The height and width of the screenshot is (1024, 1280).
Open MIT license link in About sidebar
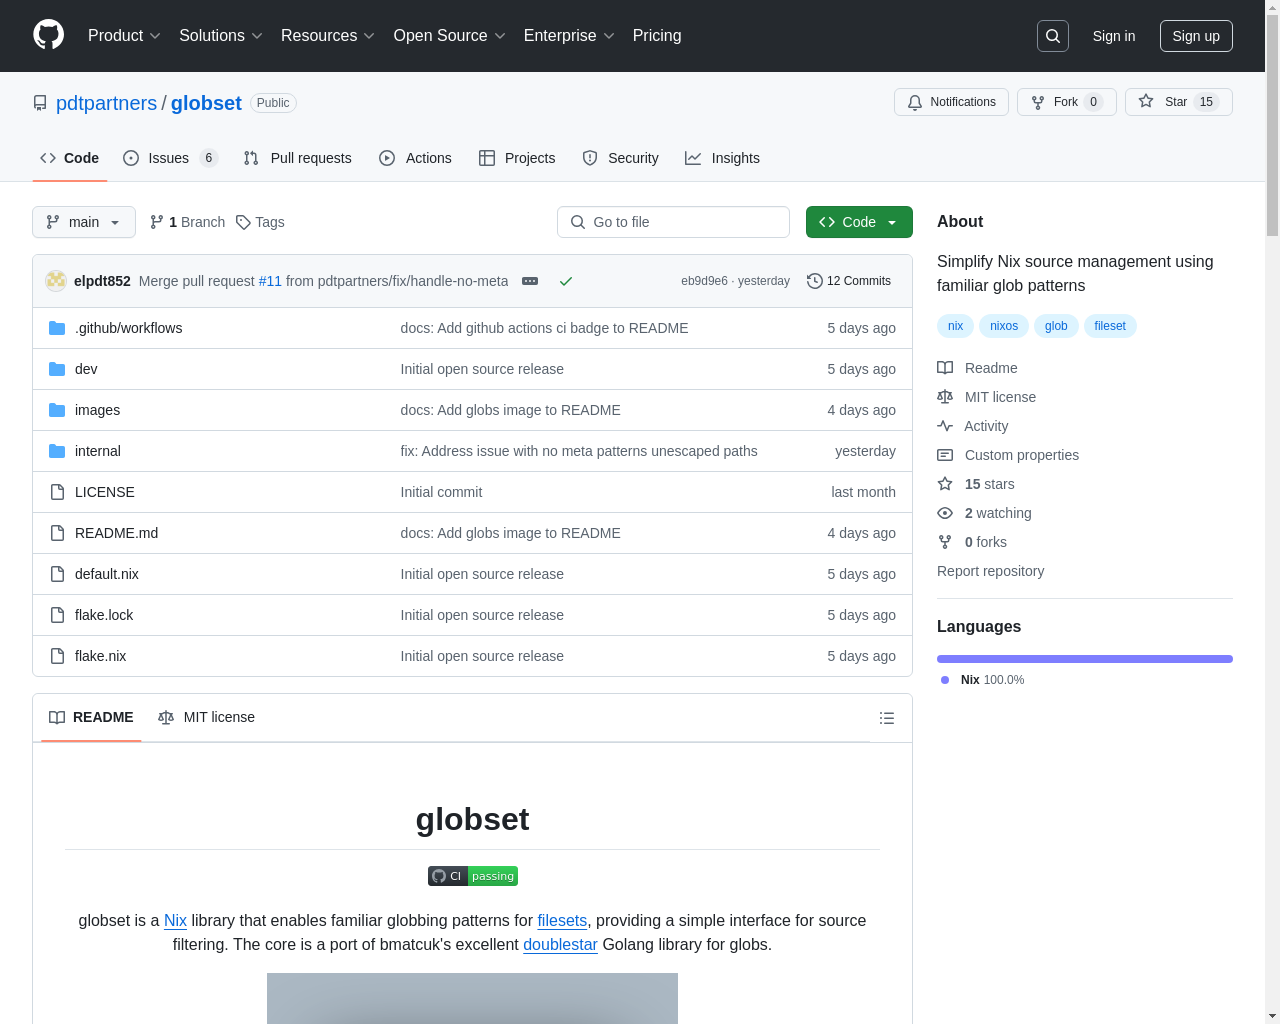click(x=986, y=397)
